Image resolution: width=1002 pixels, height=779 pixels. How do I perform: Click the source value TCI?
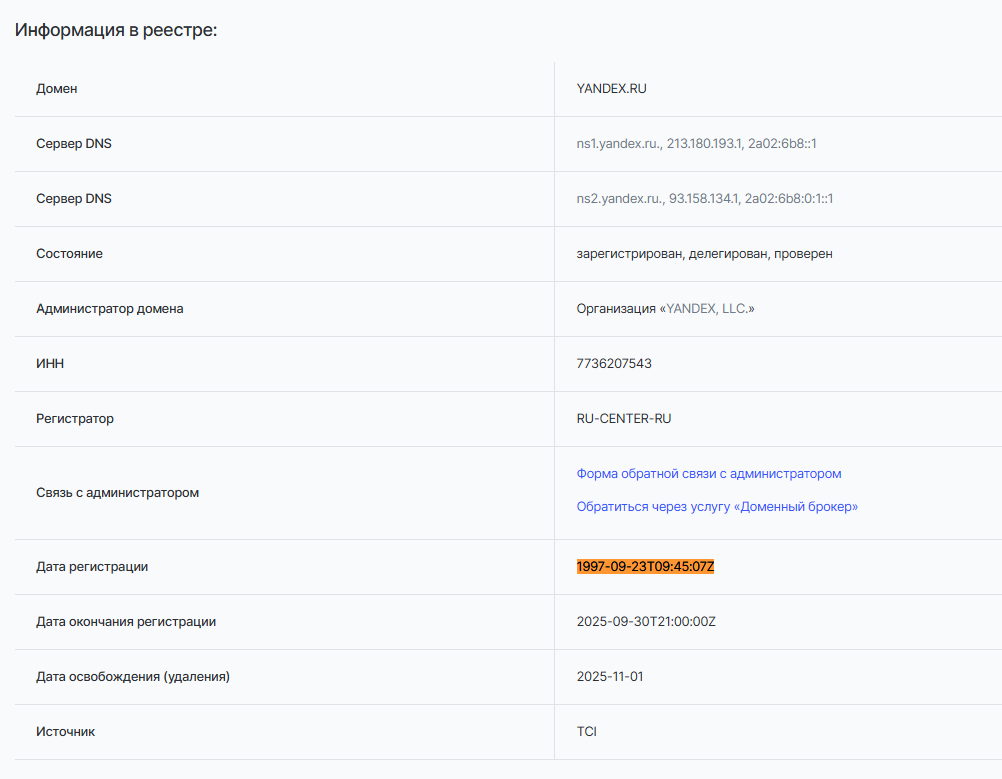[x=587, y=732]
